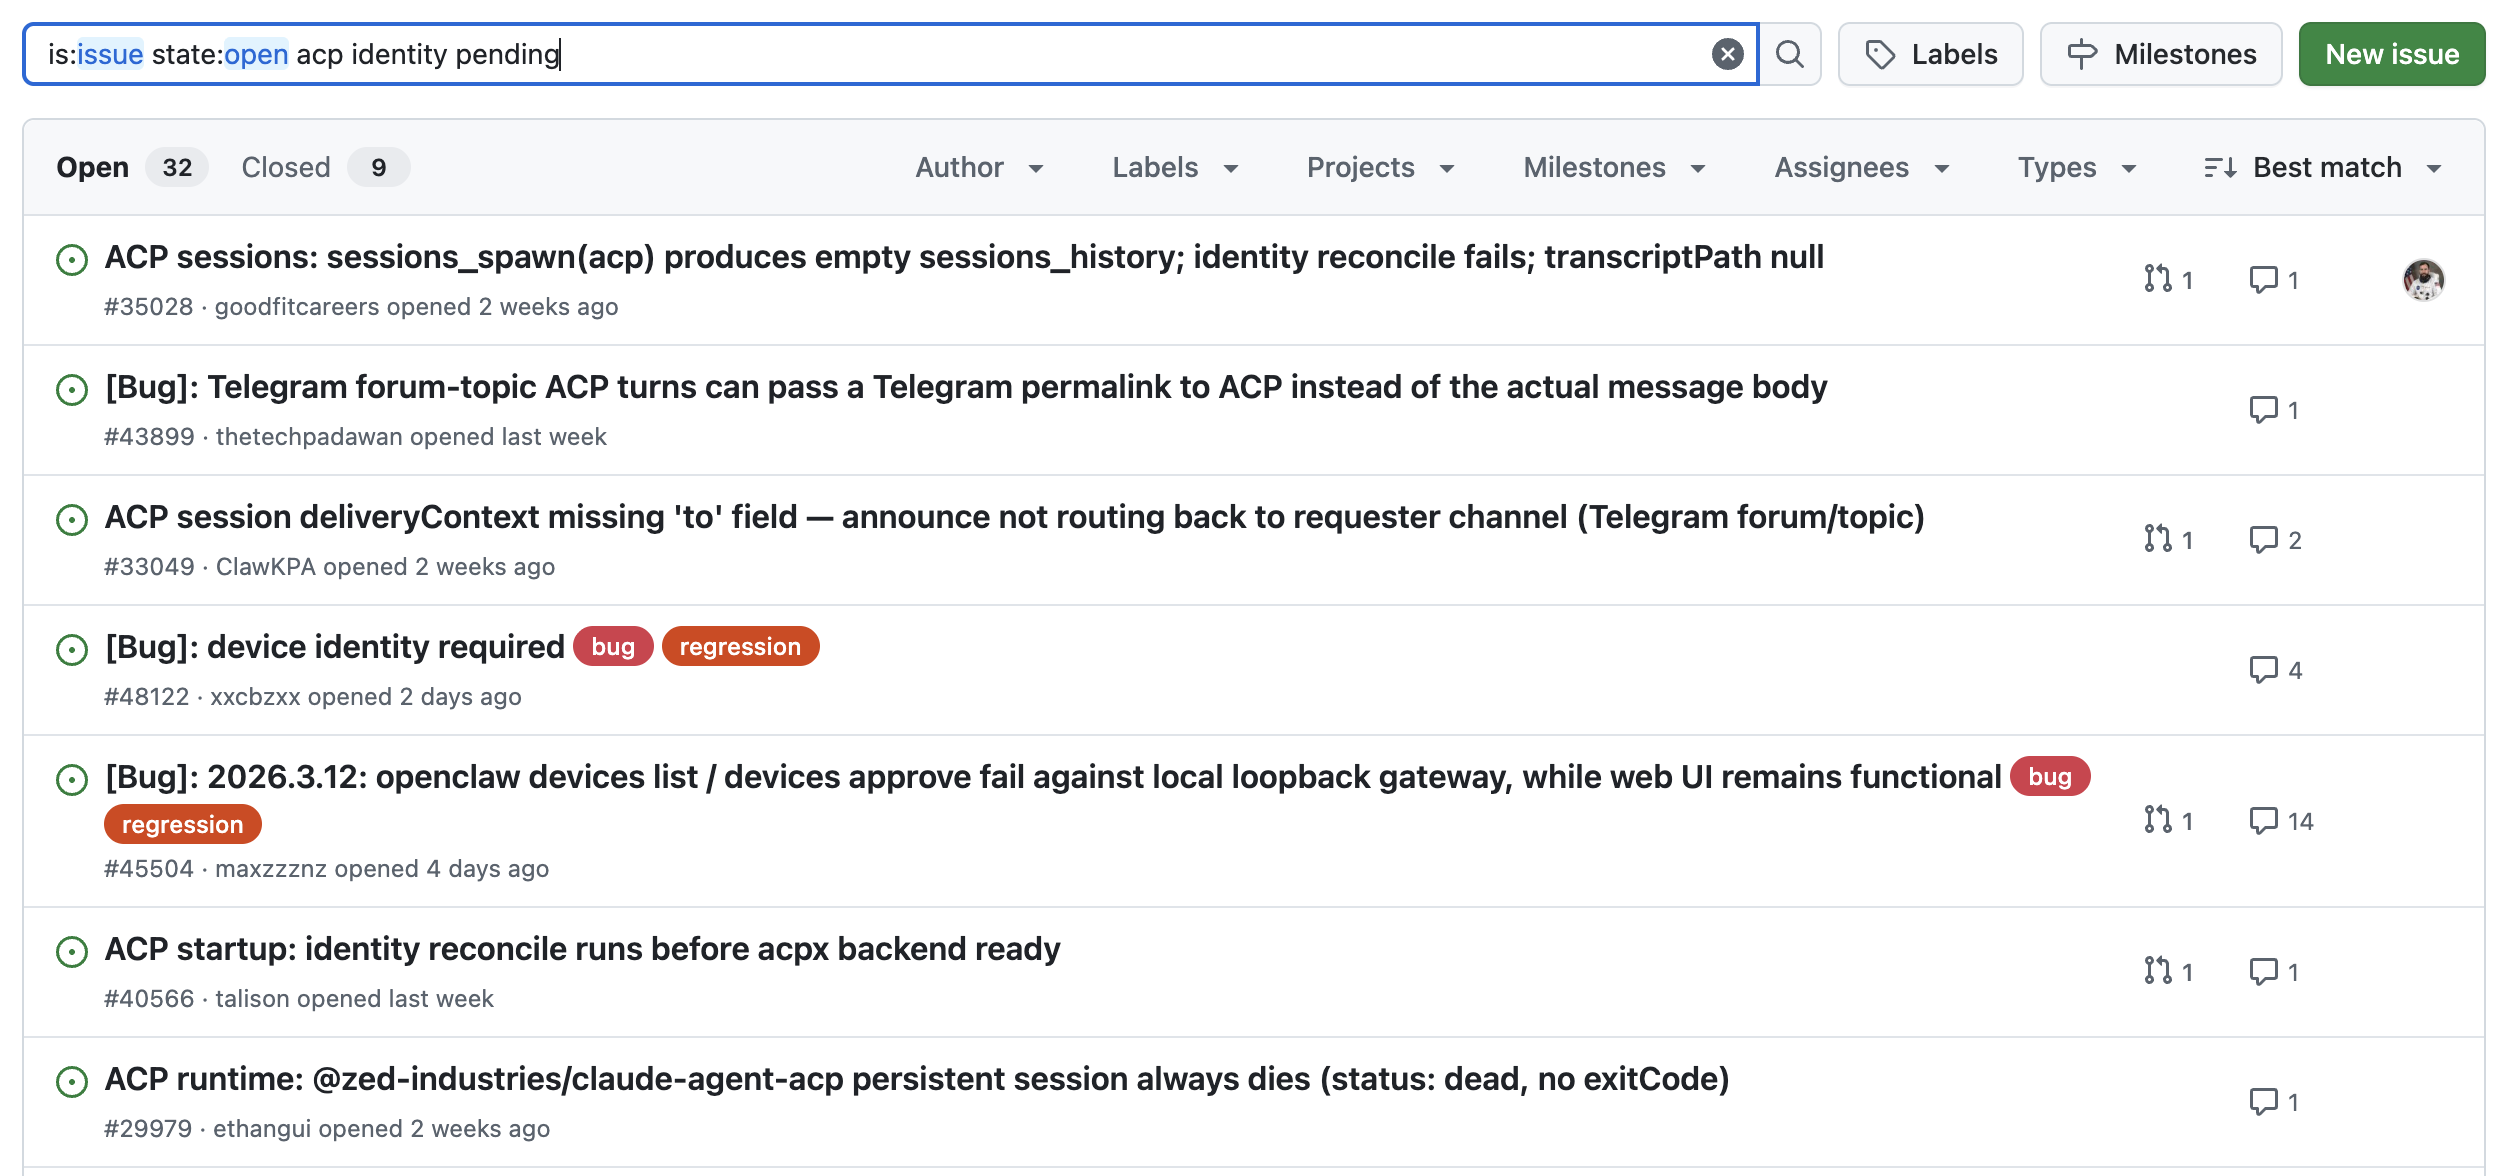2502x1176 pixels.
Task: Expand the Author filter dropdown
Action: [979, 167]
